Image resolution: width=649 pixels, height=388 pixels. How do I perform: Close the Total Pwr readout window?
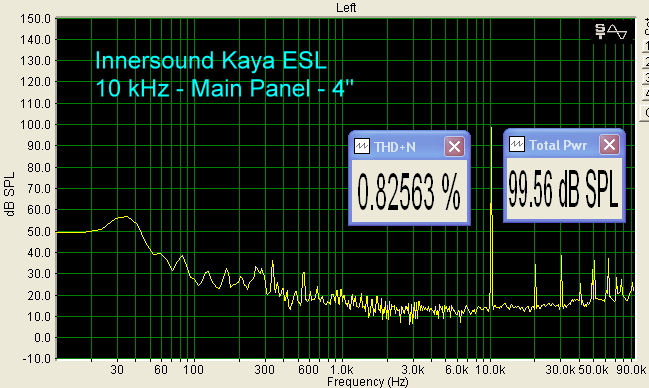(x=609, y=145)
